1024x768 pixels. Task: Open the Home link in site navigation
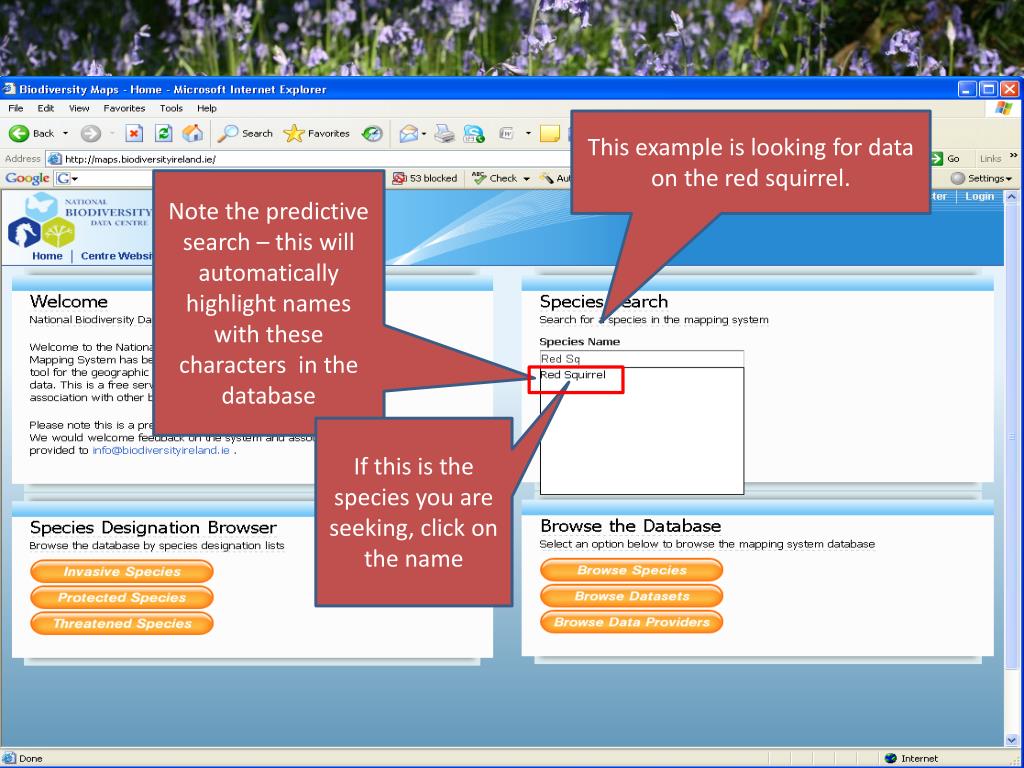click(47, 256)
